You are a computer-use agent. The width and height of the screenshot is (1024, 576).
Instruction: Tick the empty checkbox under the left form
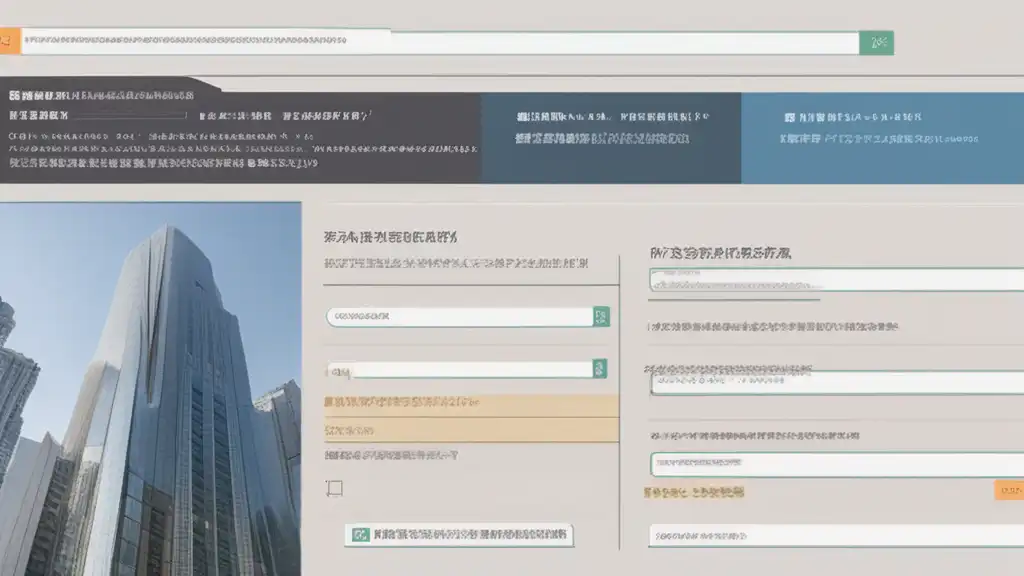pyautogui.click(x=335, y=488)
